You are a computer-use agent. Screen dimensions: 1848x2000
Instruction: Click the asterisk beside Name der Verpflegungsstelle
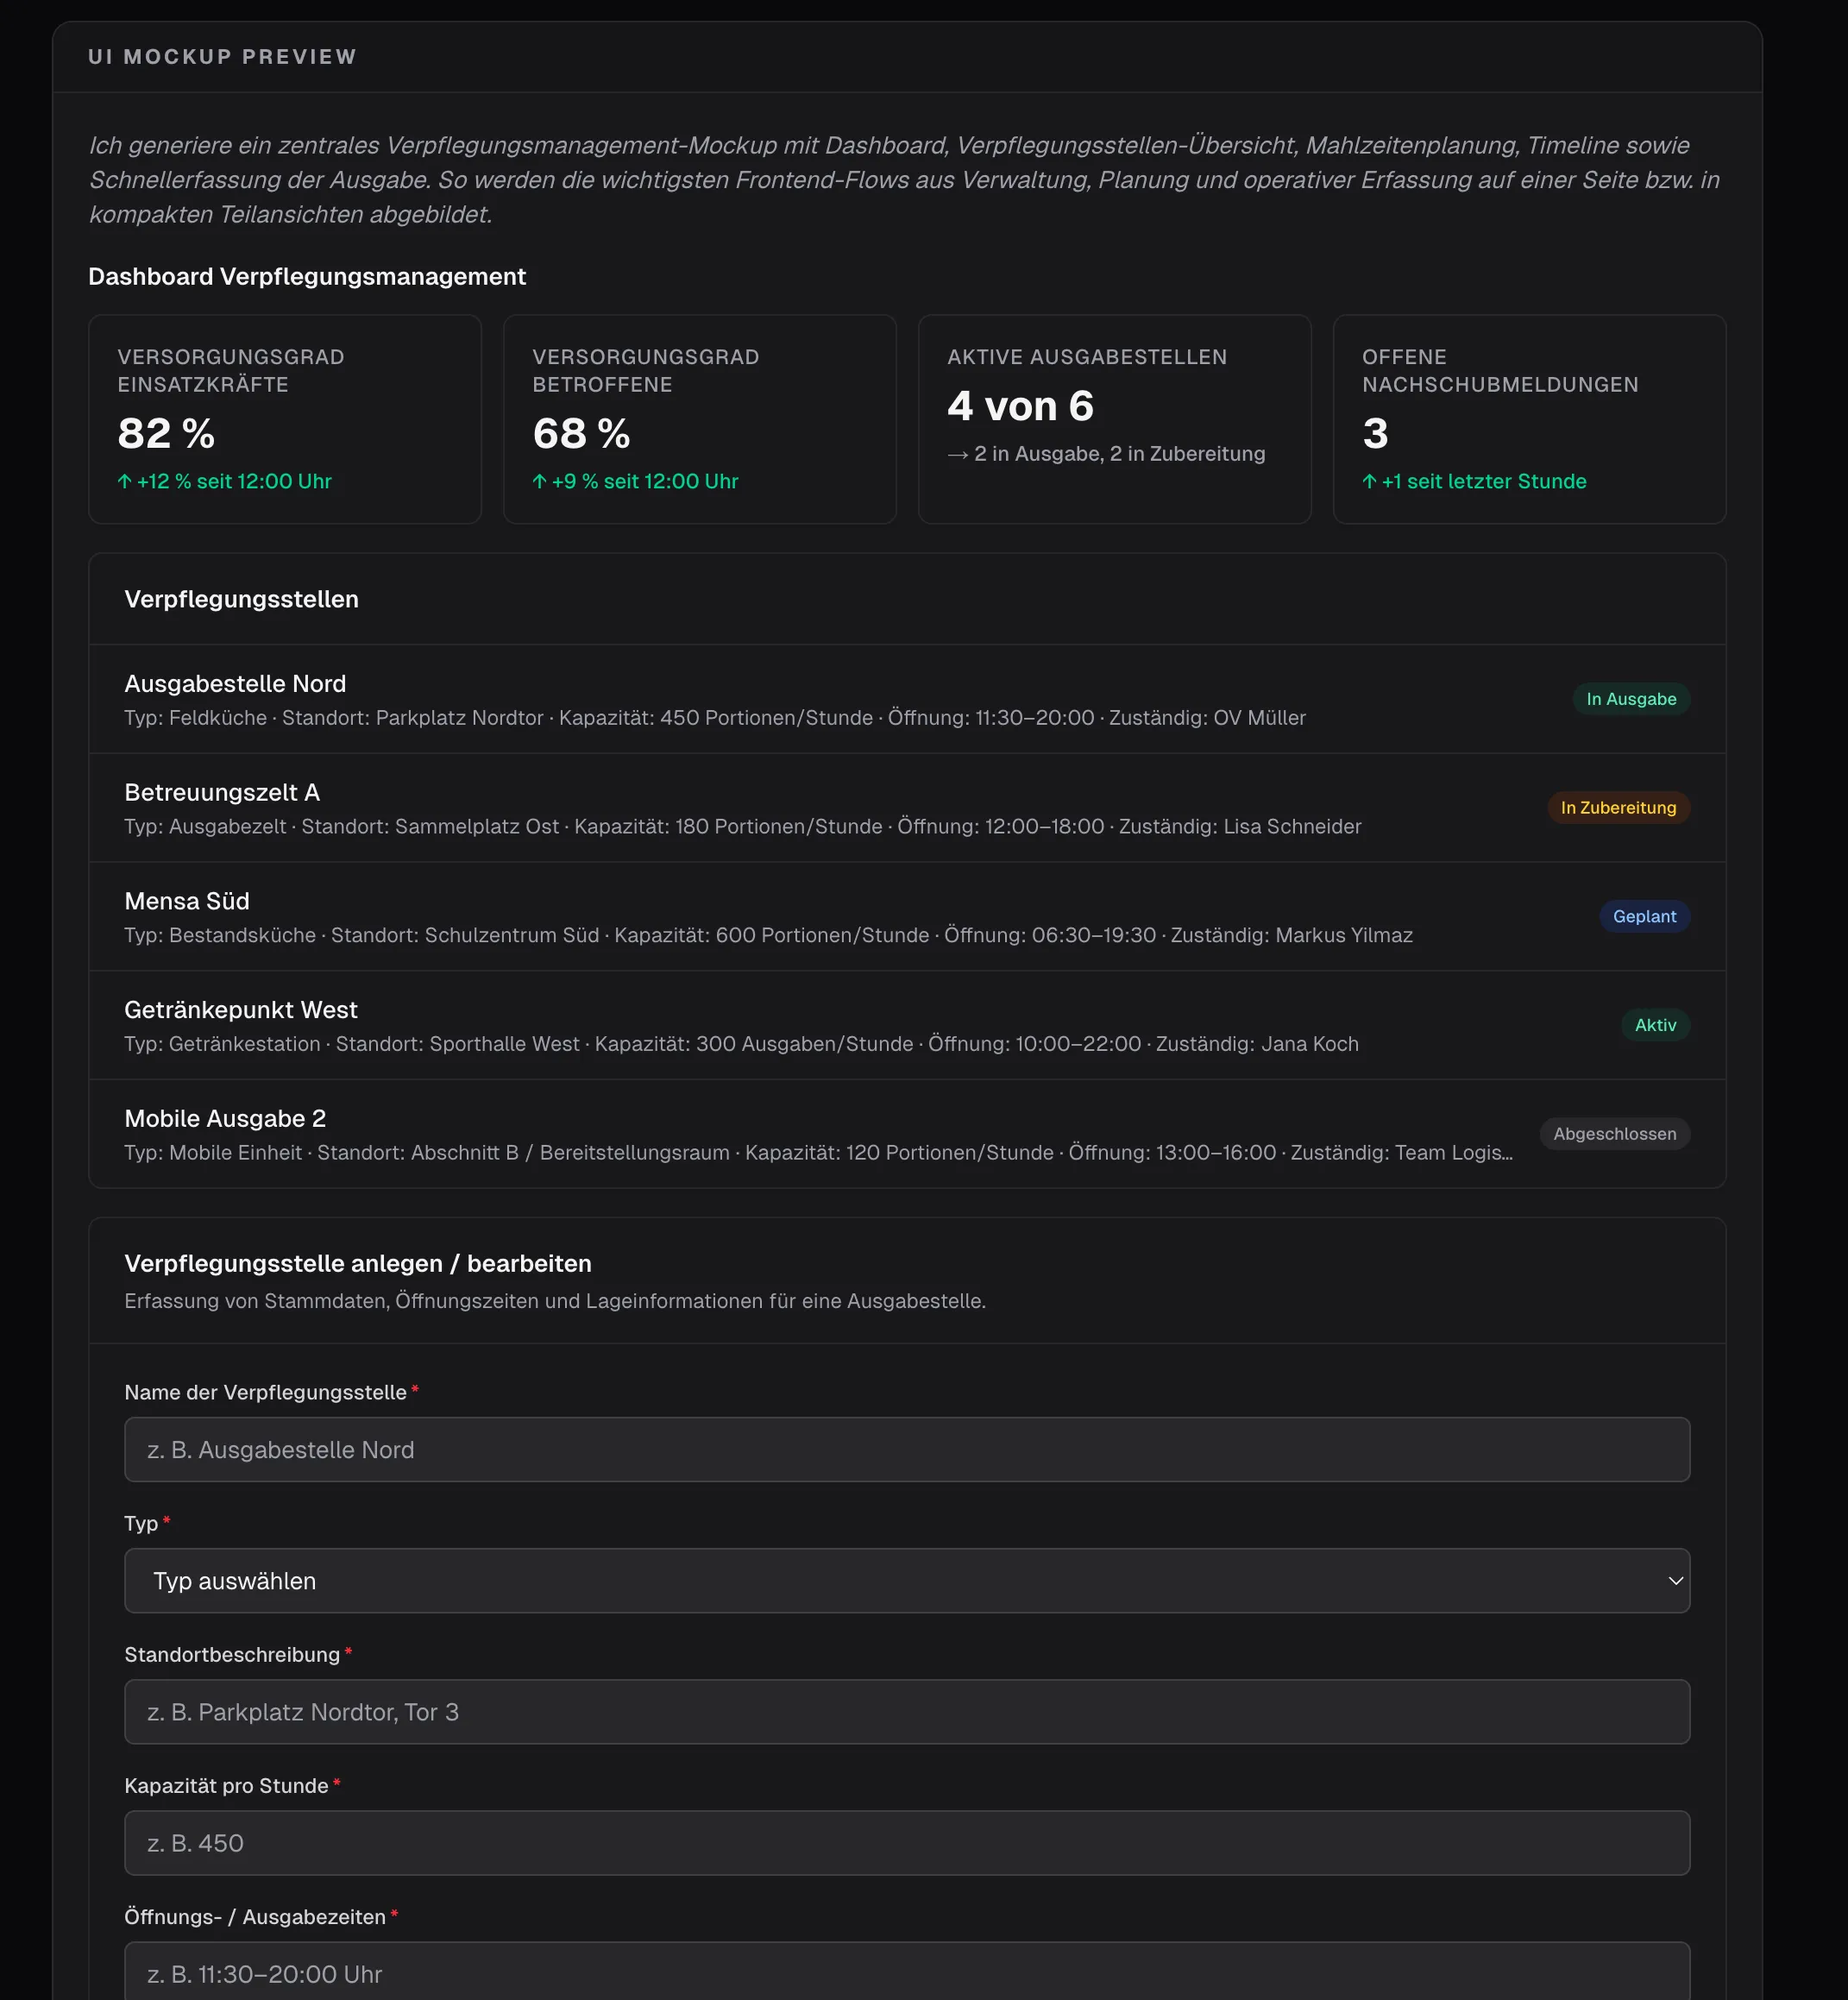tap(416, 1390)
